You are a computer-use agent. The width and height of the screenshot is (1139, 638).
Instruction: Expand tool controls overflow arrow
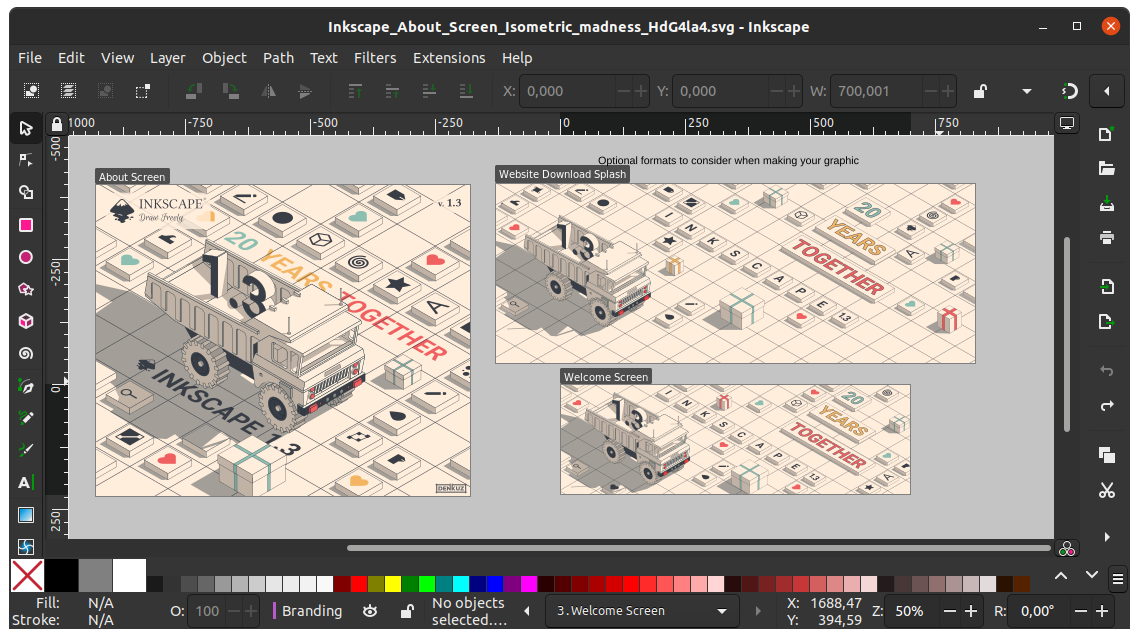[1026, 91]
